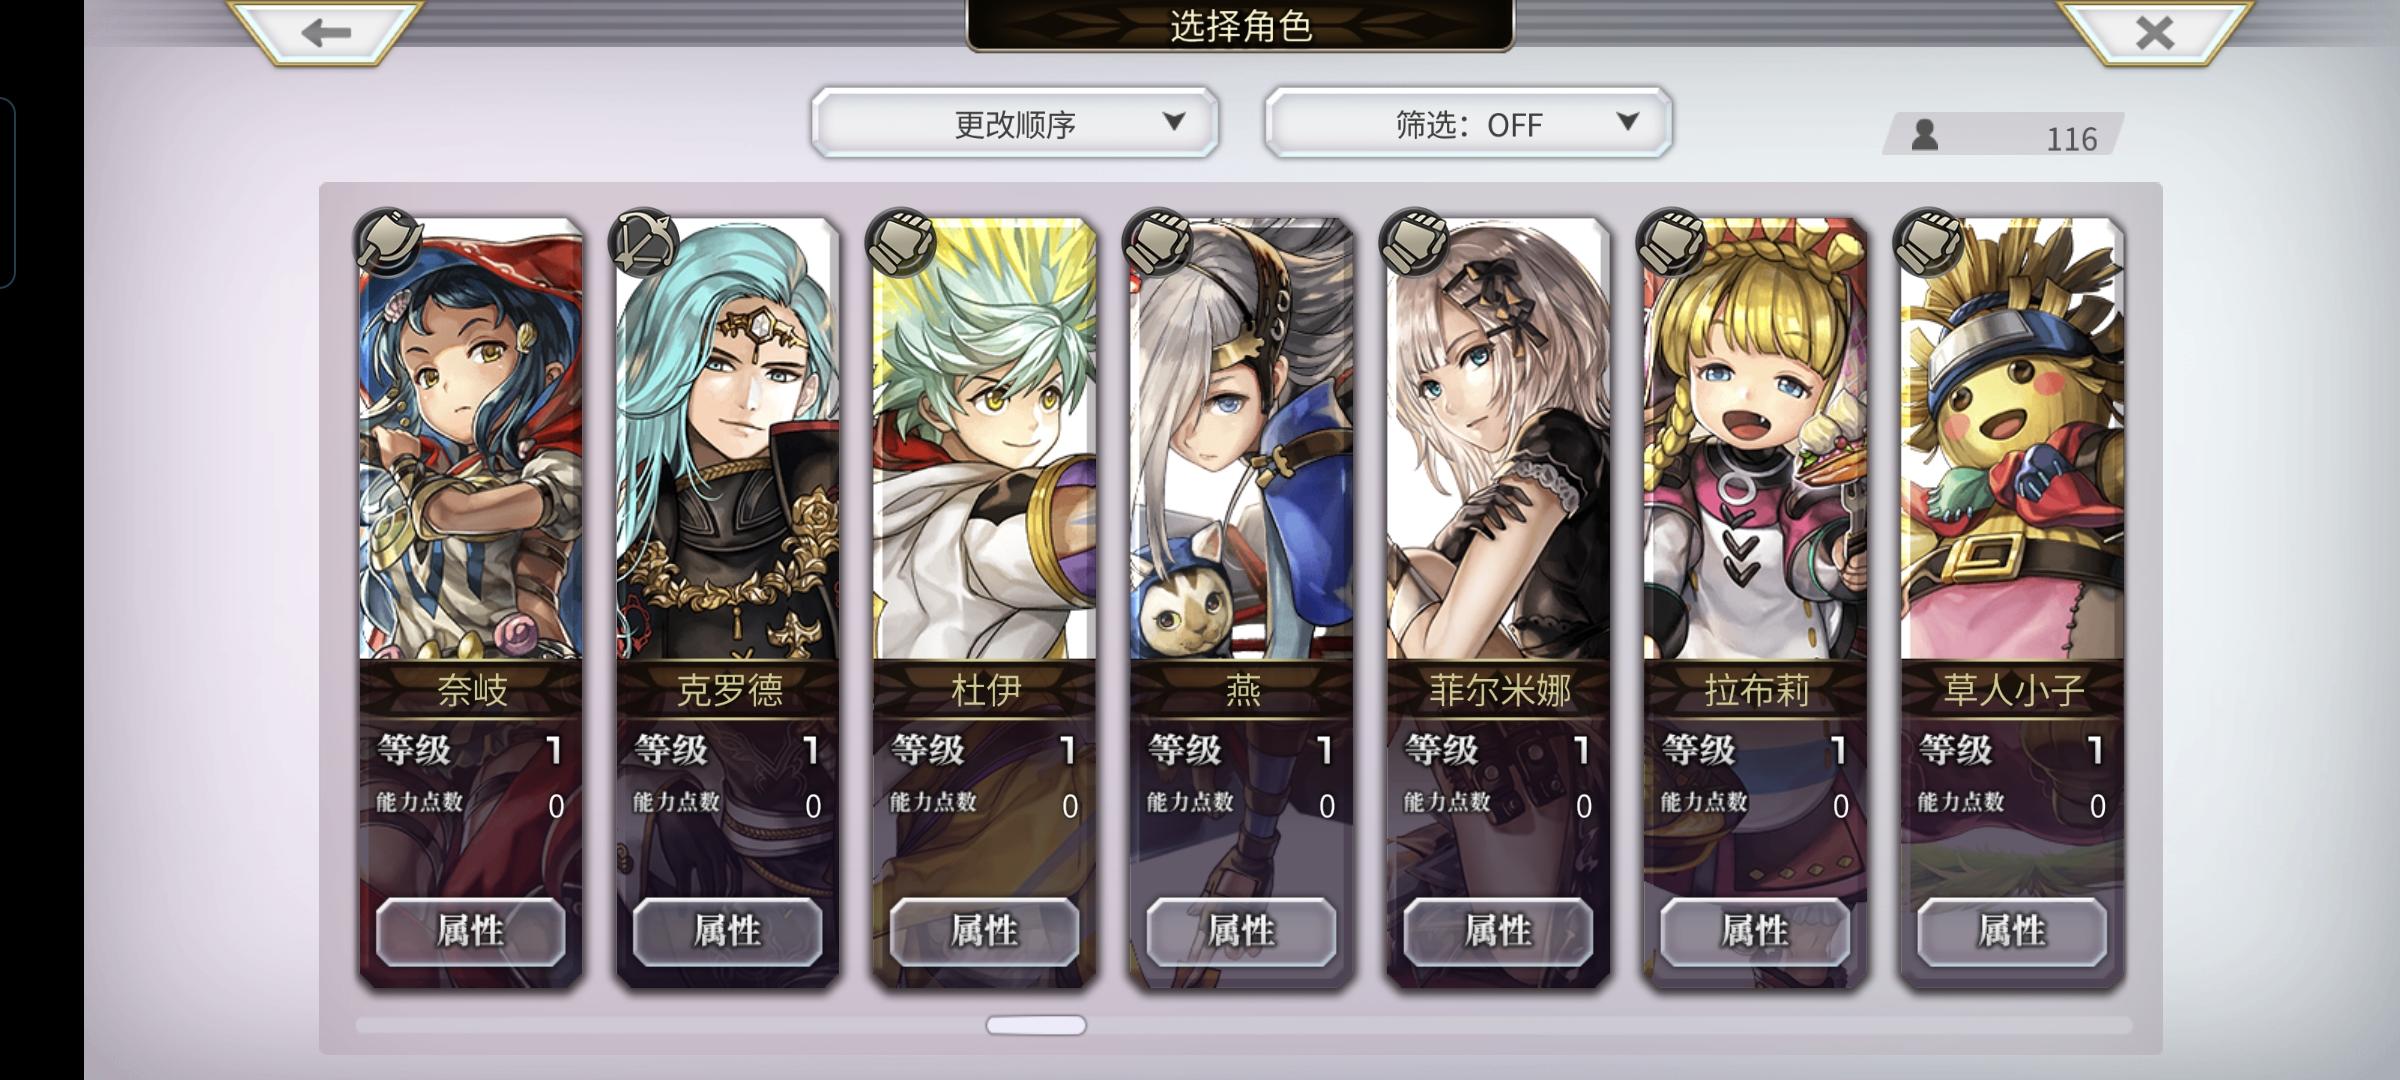Select the 拉布莉 character portrait
The height and width of the screenshot is (1080, 2400).
coord(1755,440)
